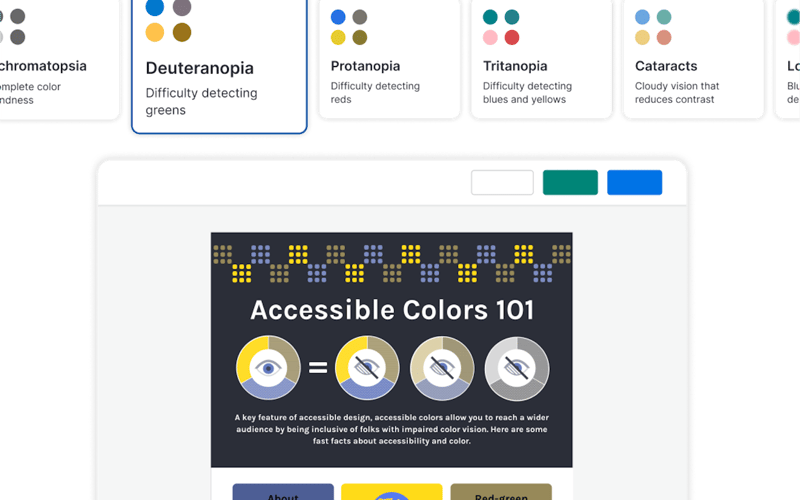Image resolution: width=800 pixels, height=500 pixels.
Task: Choose the Tritanopia vision card
Action: tap(541, 59)
